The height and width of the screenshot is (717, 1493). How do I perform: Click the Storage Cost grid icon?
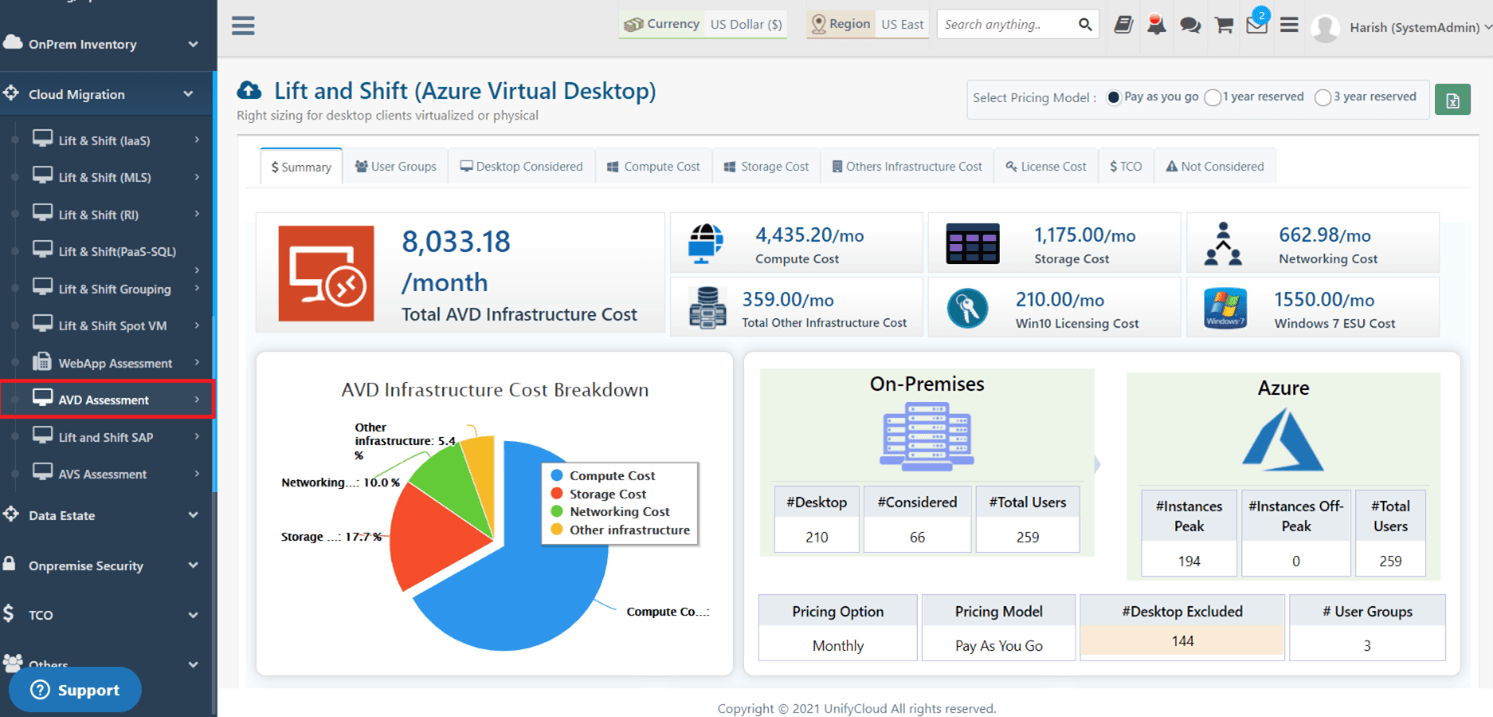coord(972,245)
